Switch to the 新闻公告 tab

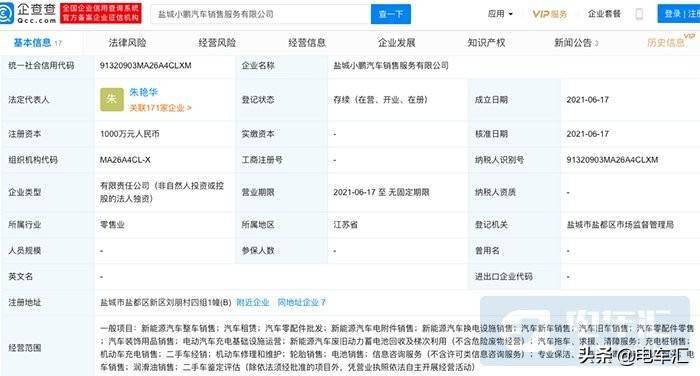click(576, 43)
